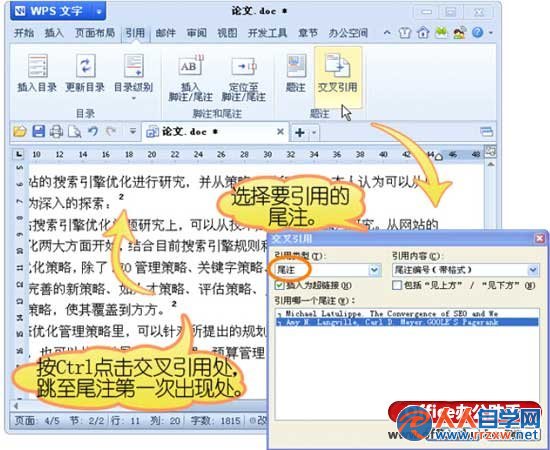Screen dimensions: 550x450
Task: Click the undo arrow in quick toolbar
Action: point(93,132)
